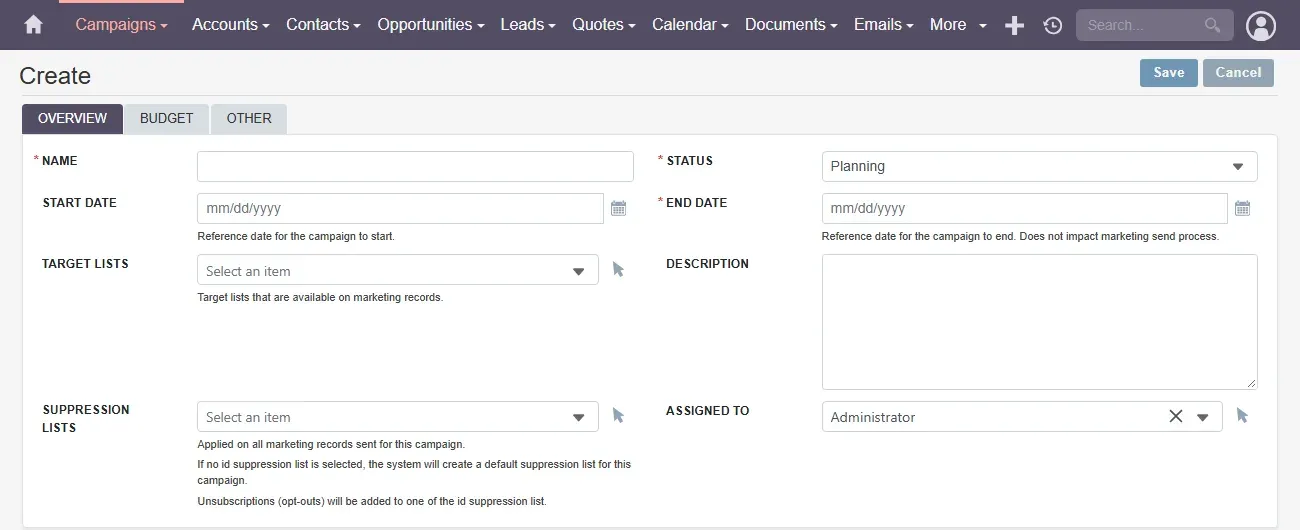Focus the Start Date field
1300x530 pixels.
[x=400, y=208]
